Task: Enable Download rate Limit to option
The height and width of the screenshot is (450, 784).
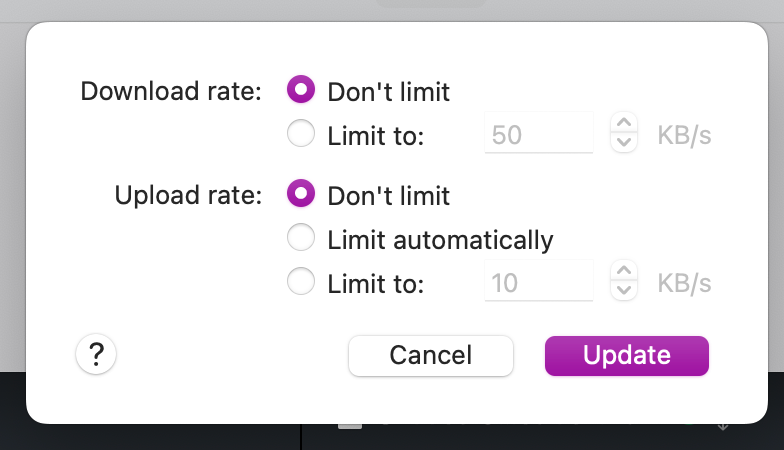Action: click(301, 134)
